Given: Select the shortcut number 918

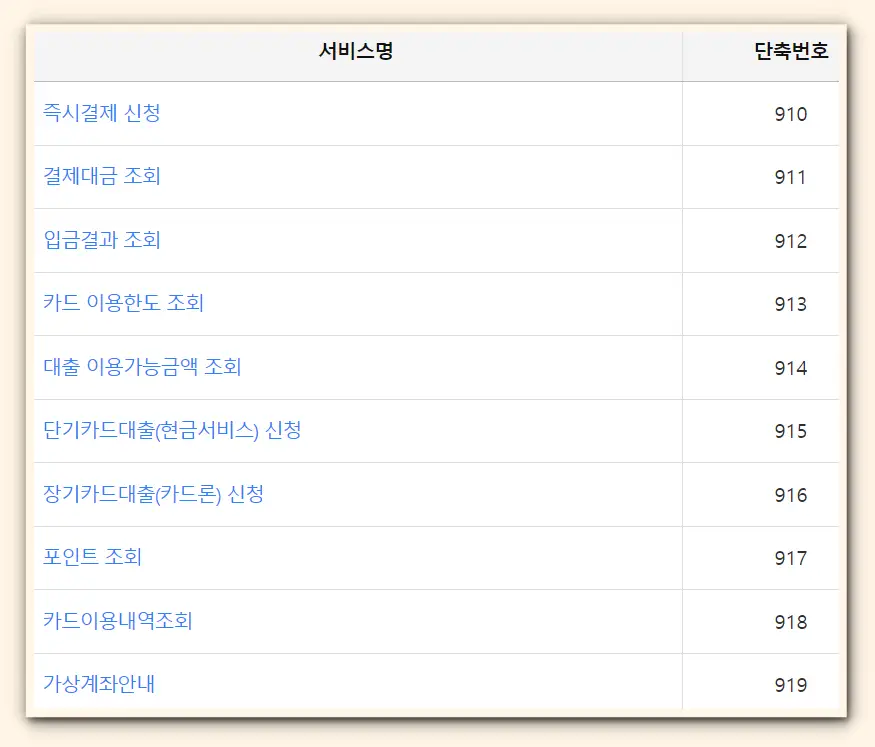Looking at the screenshot, I should click(791, 621).
